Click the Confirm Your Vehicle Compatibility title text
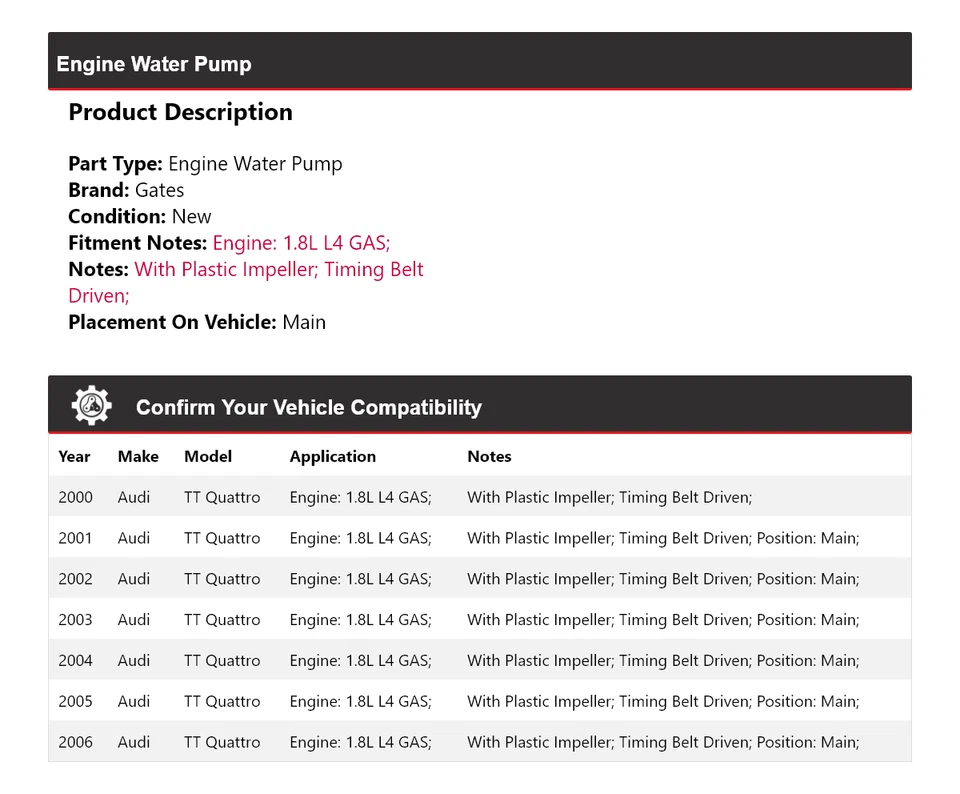This screenshot has height=794, width=960. pyautogui.click(x=308, y=408)
